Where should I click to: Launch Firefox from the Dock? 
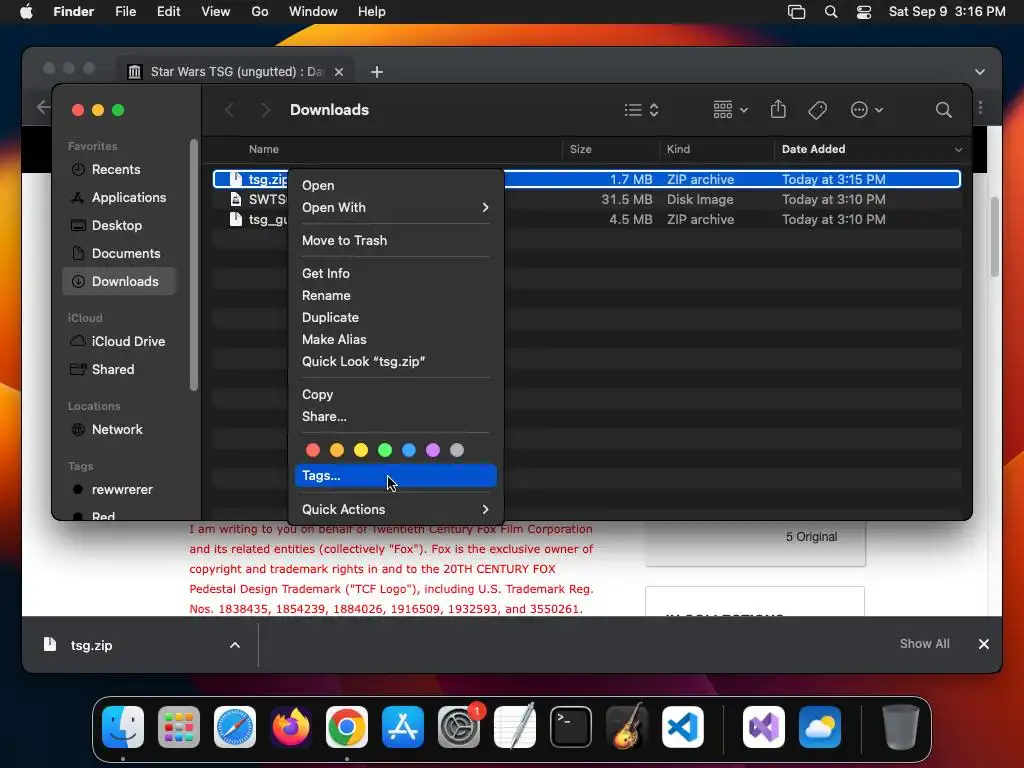click(x=291, y=727)
